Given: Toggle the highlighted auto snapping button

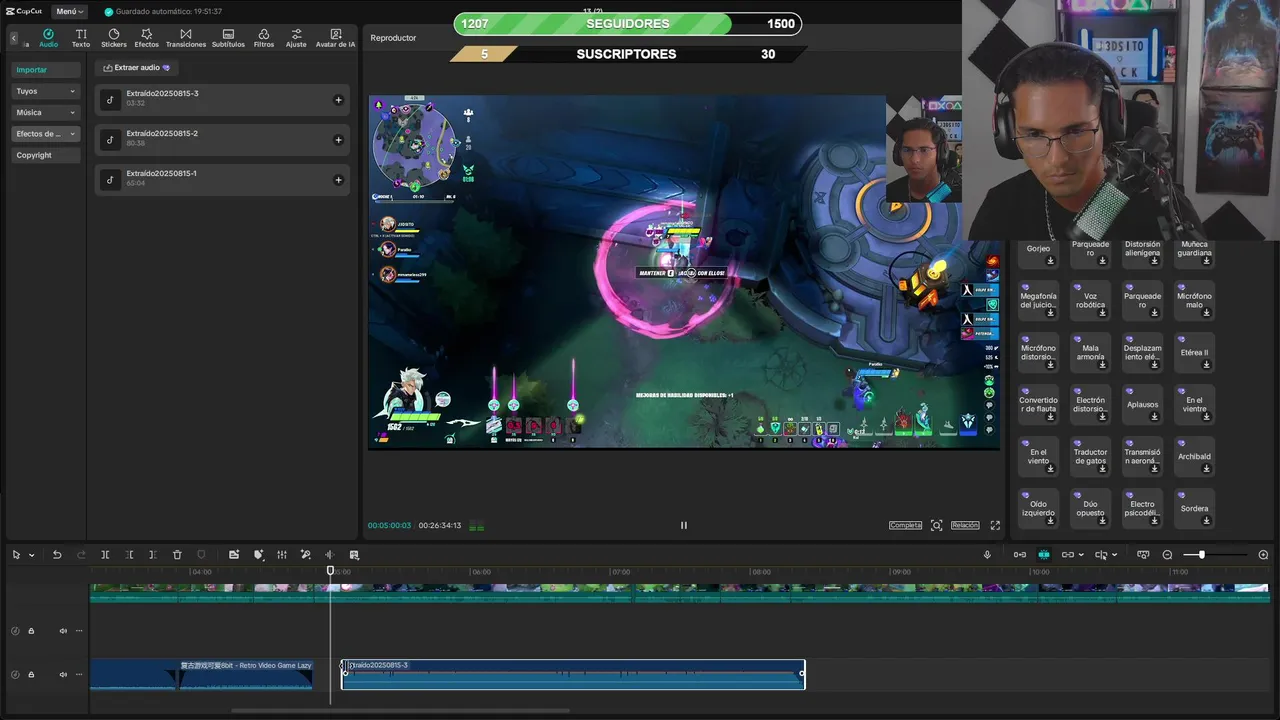Looking at the screenshot, I should (1043, 555).
